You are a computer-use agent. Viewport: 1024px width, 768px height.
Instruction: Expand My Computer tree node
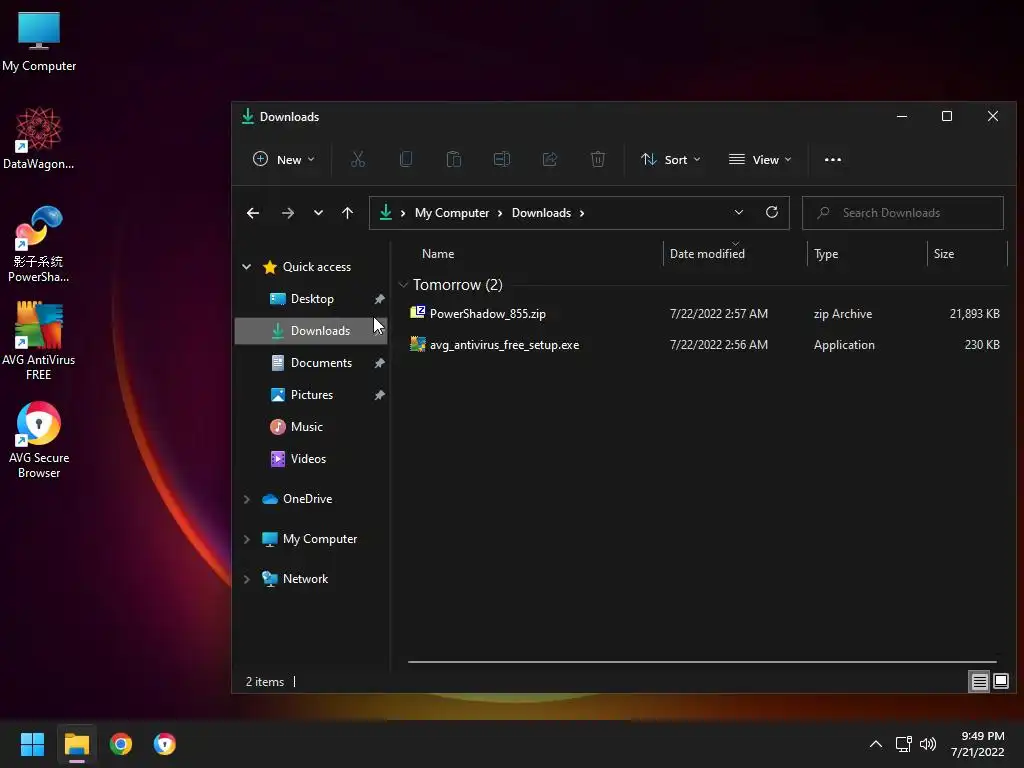point(247,539)
